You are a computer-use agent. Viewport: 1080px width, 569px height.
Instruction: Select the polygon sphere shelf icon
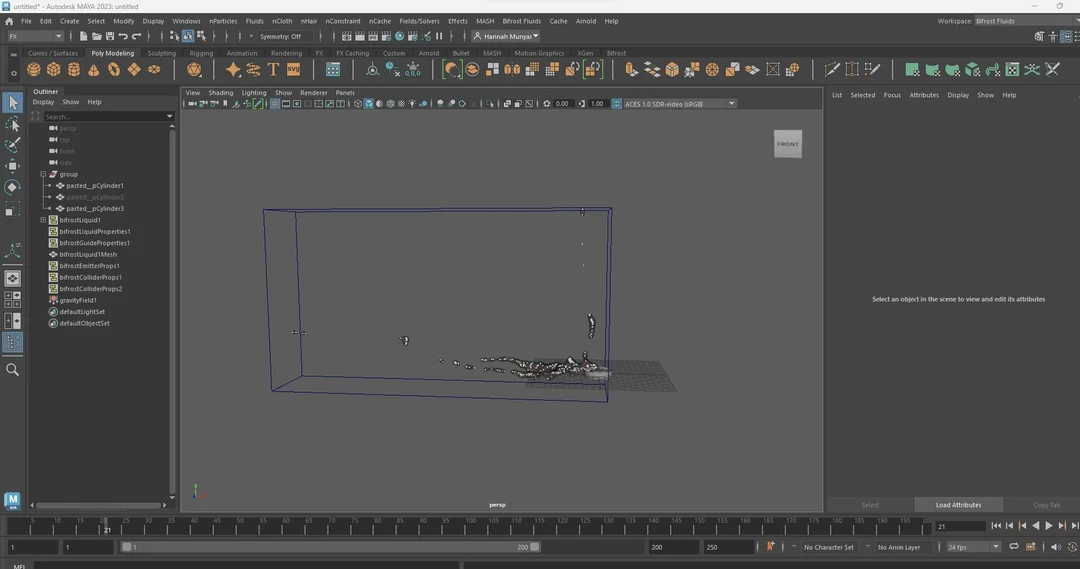click(34, 70)
